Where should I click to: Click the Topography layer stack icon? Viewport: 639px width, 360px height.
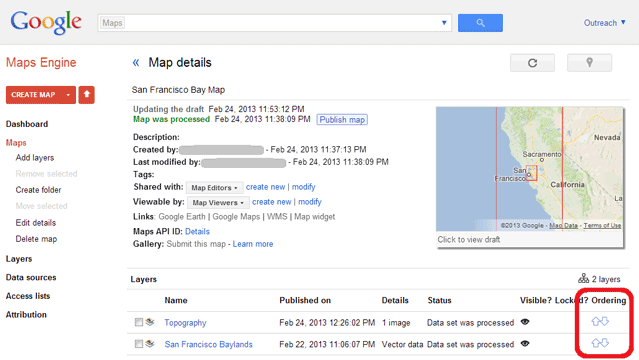(x=150, y=322)
